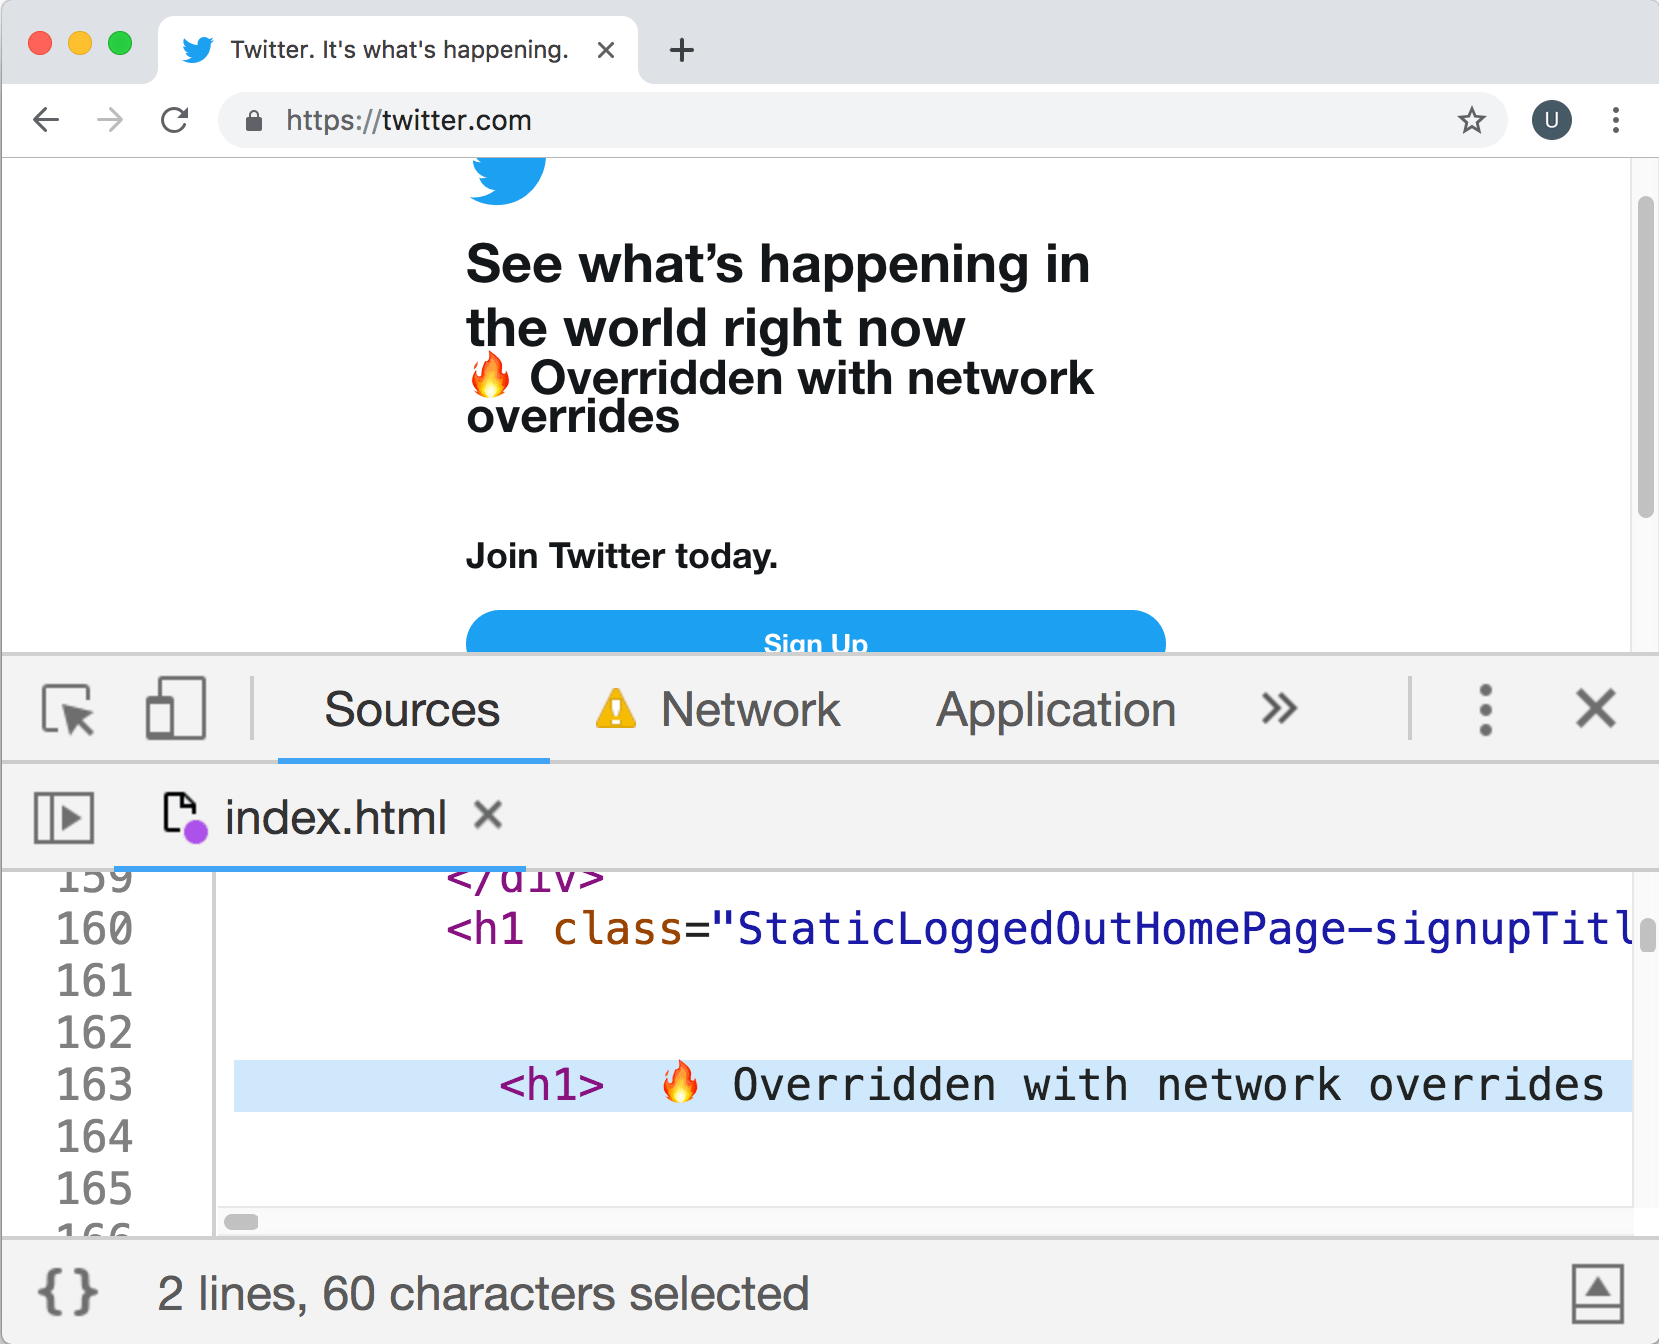
Task: Pretty print the source with braces
Action: click(x=68, y=1292)
